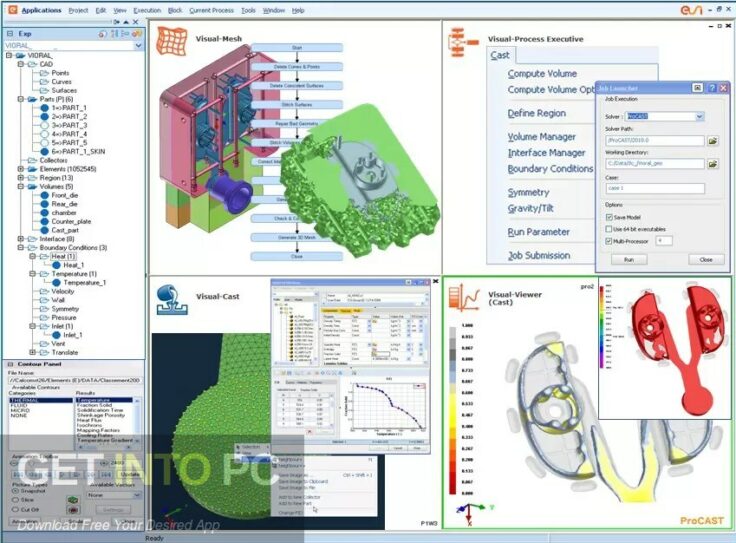Click the Run button in Job Launcher
Viewport: 736px width, 543px height.
tap(629, 260)
